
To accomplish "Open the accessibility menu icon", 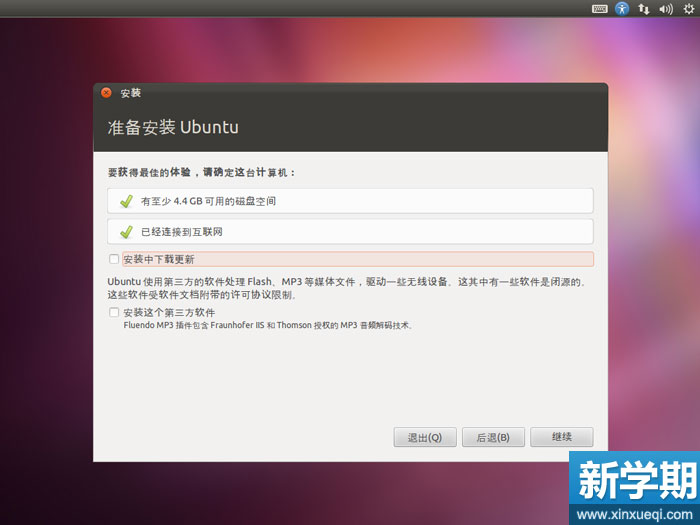I will [622, 8].
